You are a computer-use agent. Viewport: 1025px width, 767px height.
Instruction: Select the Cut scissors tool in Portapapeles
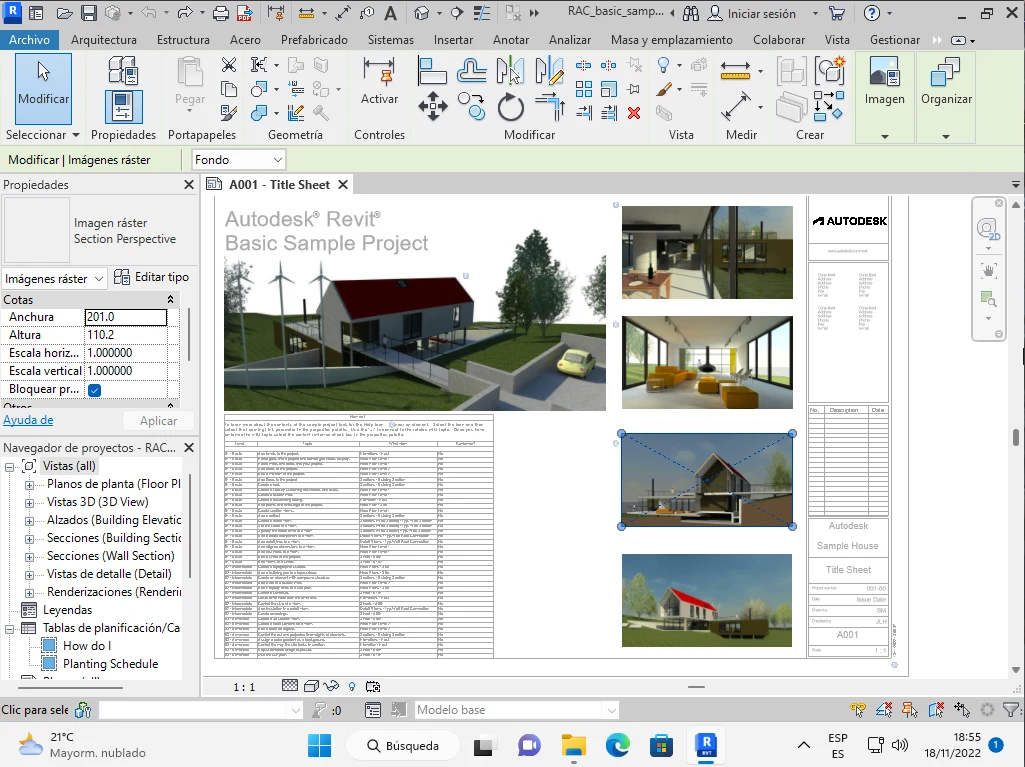[x=229, y=65]
